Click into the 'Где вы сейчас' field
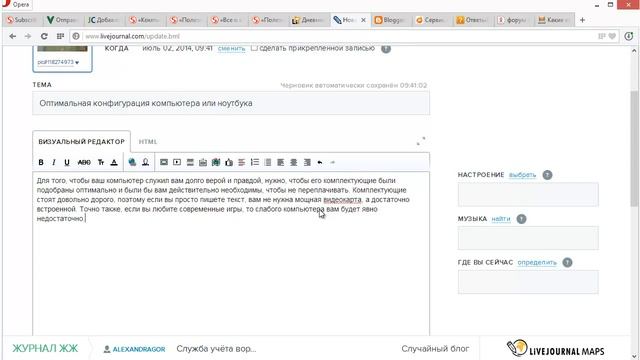Image resolution: width=640 pixels, height=360 pixels. pos(528,282)
